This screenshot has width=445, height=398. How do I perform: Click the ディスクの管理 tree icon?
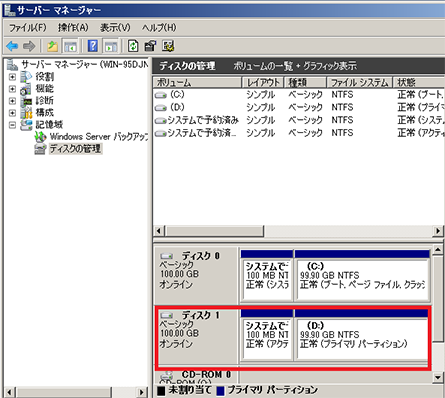40,149
